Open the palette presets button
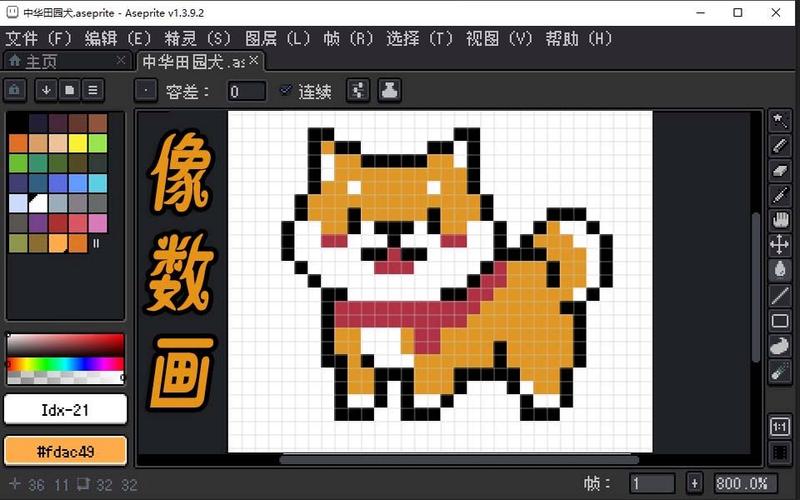Viewport: 800px width, 500px height. pos(69,90)
